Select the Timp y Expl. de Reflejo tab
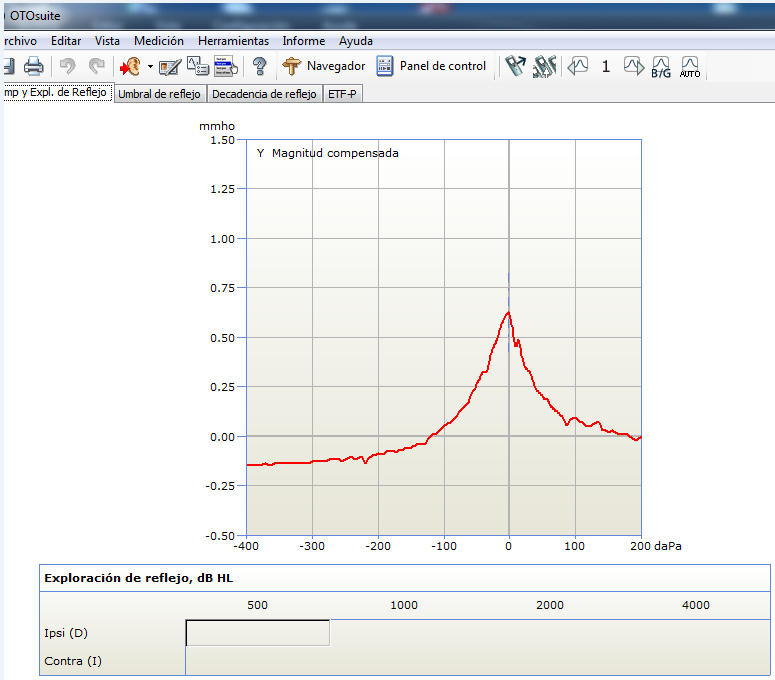The width and height of the screenshot is (775, 680). pos(57,92)
